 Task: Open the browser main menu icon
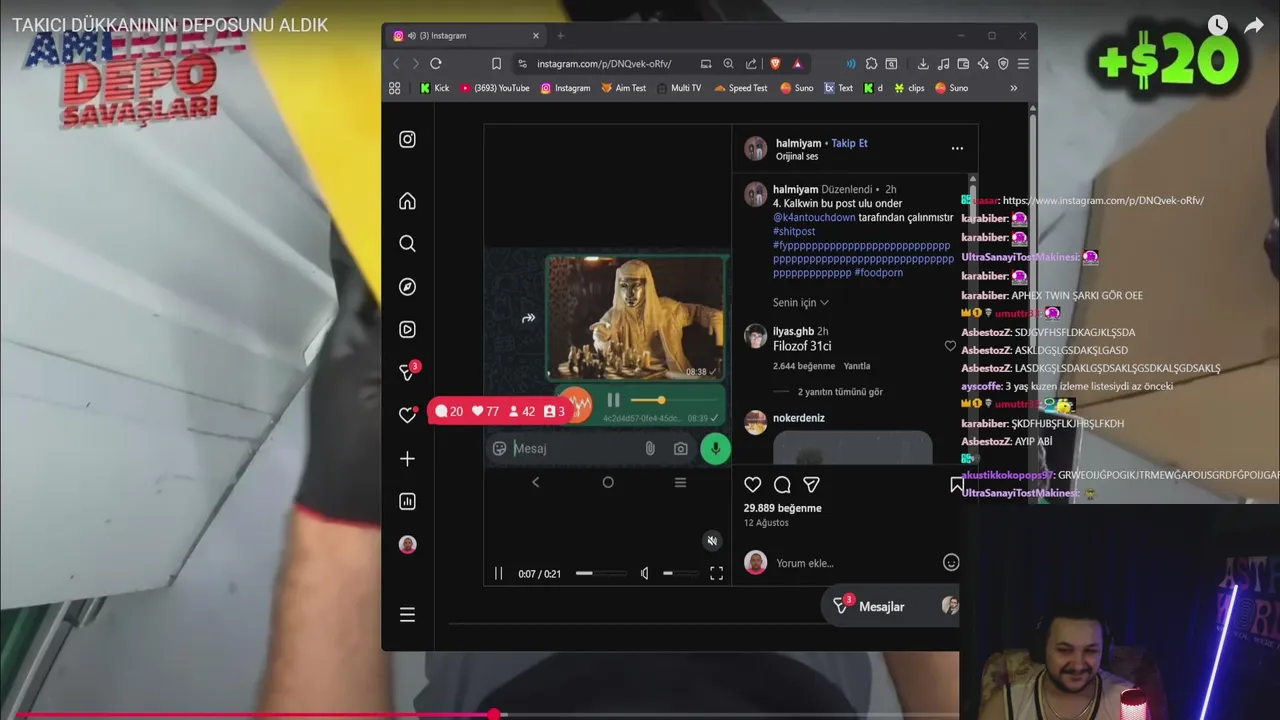pos(1022,63)
